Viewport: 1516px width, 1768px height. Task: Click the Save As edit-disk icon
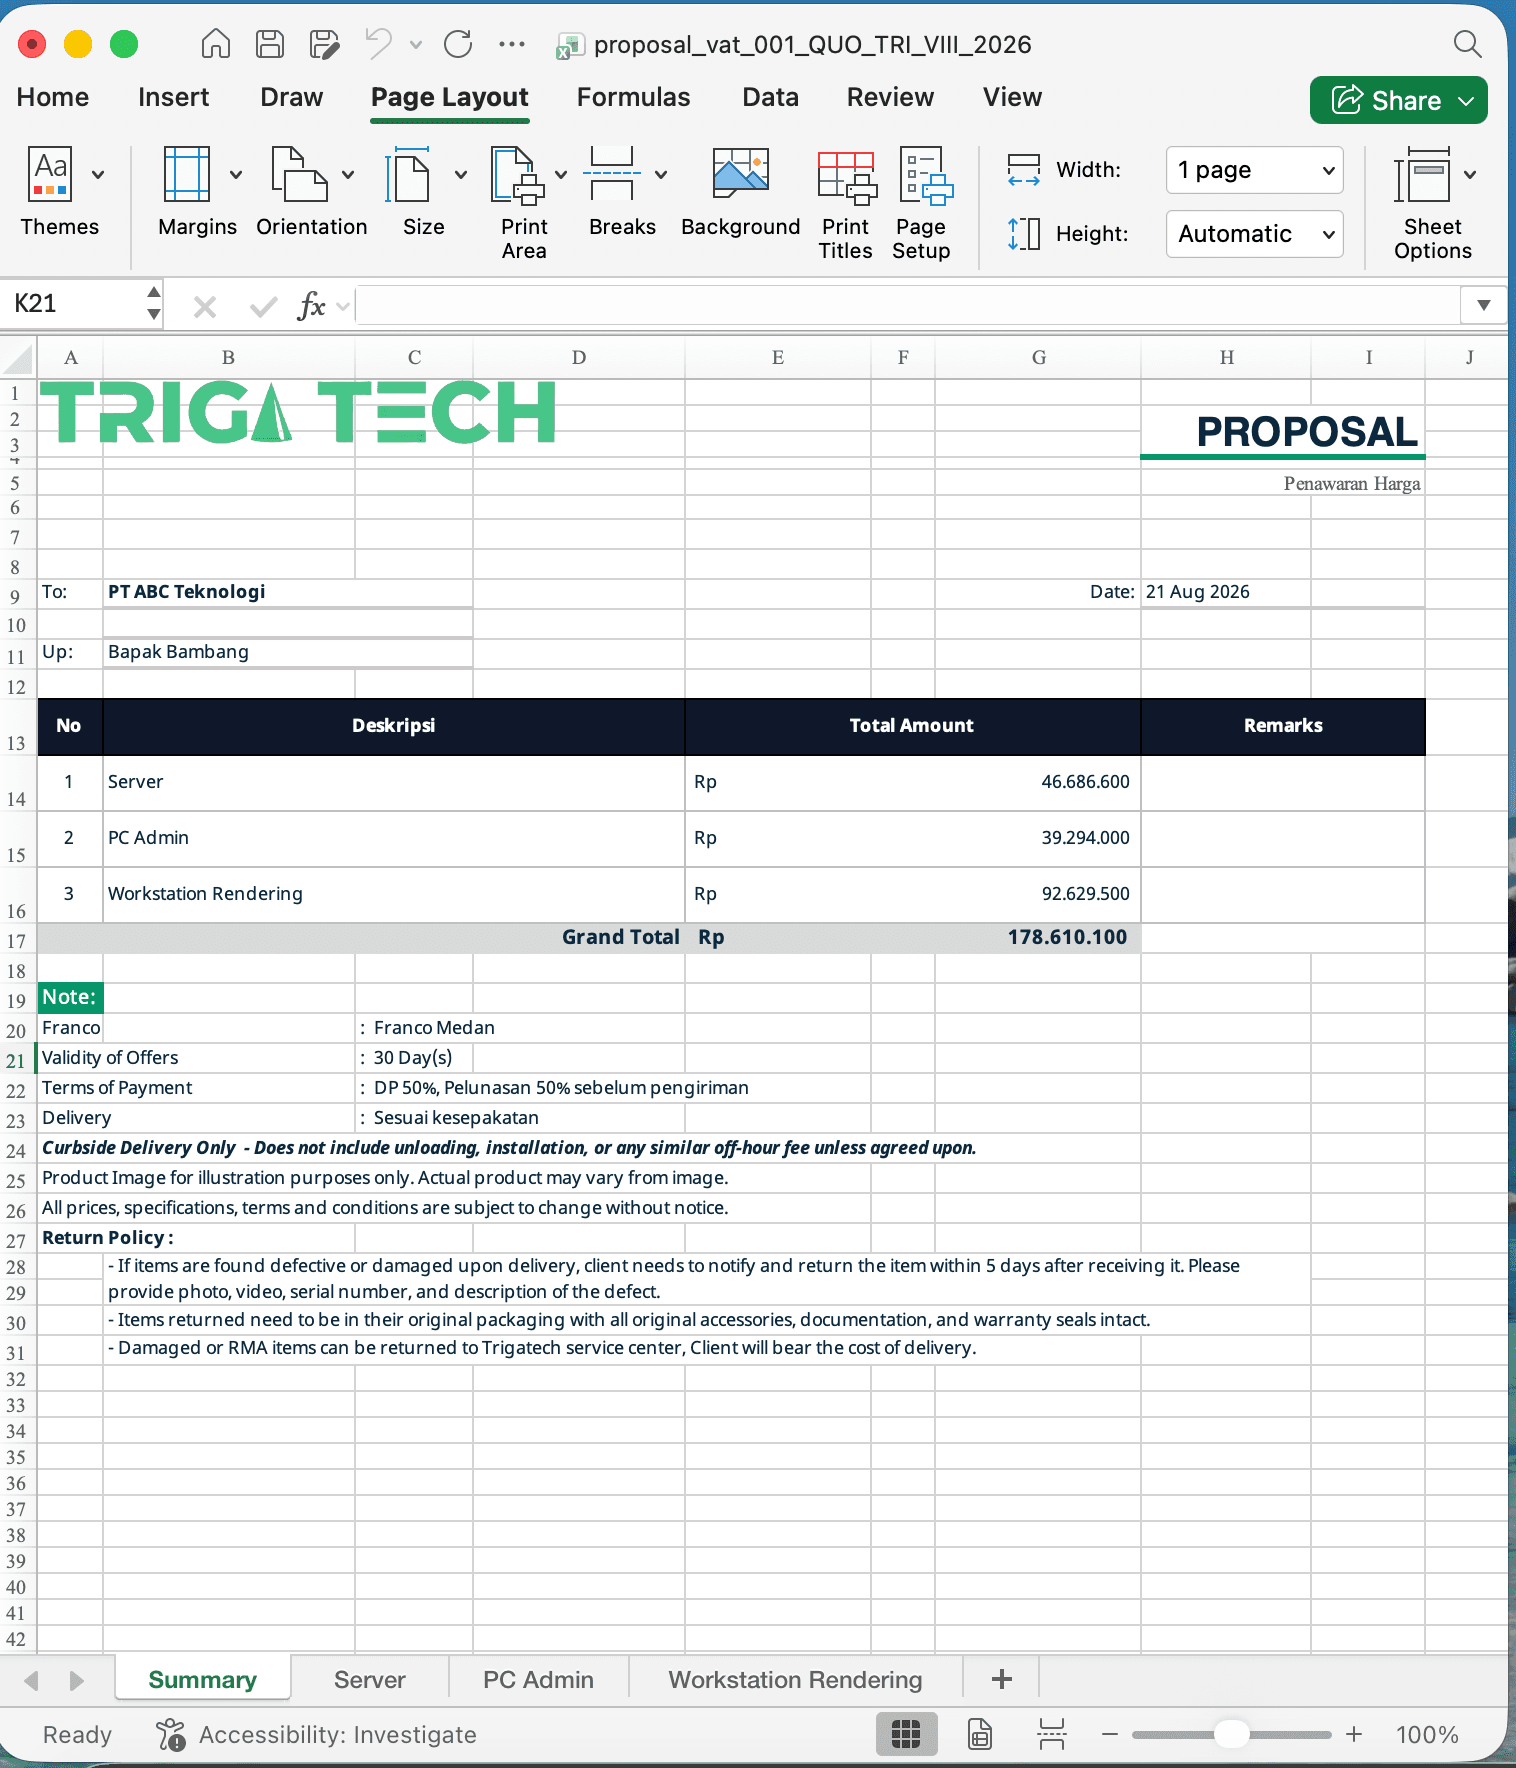(x=323, y=44)
